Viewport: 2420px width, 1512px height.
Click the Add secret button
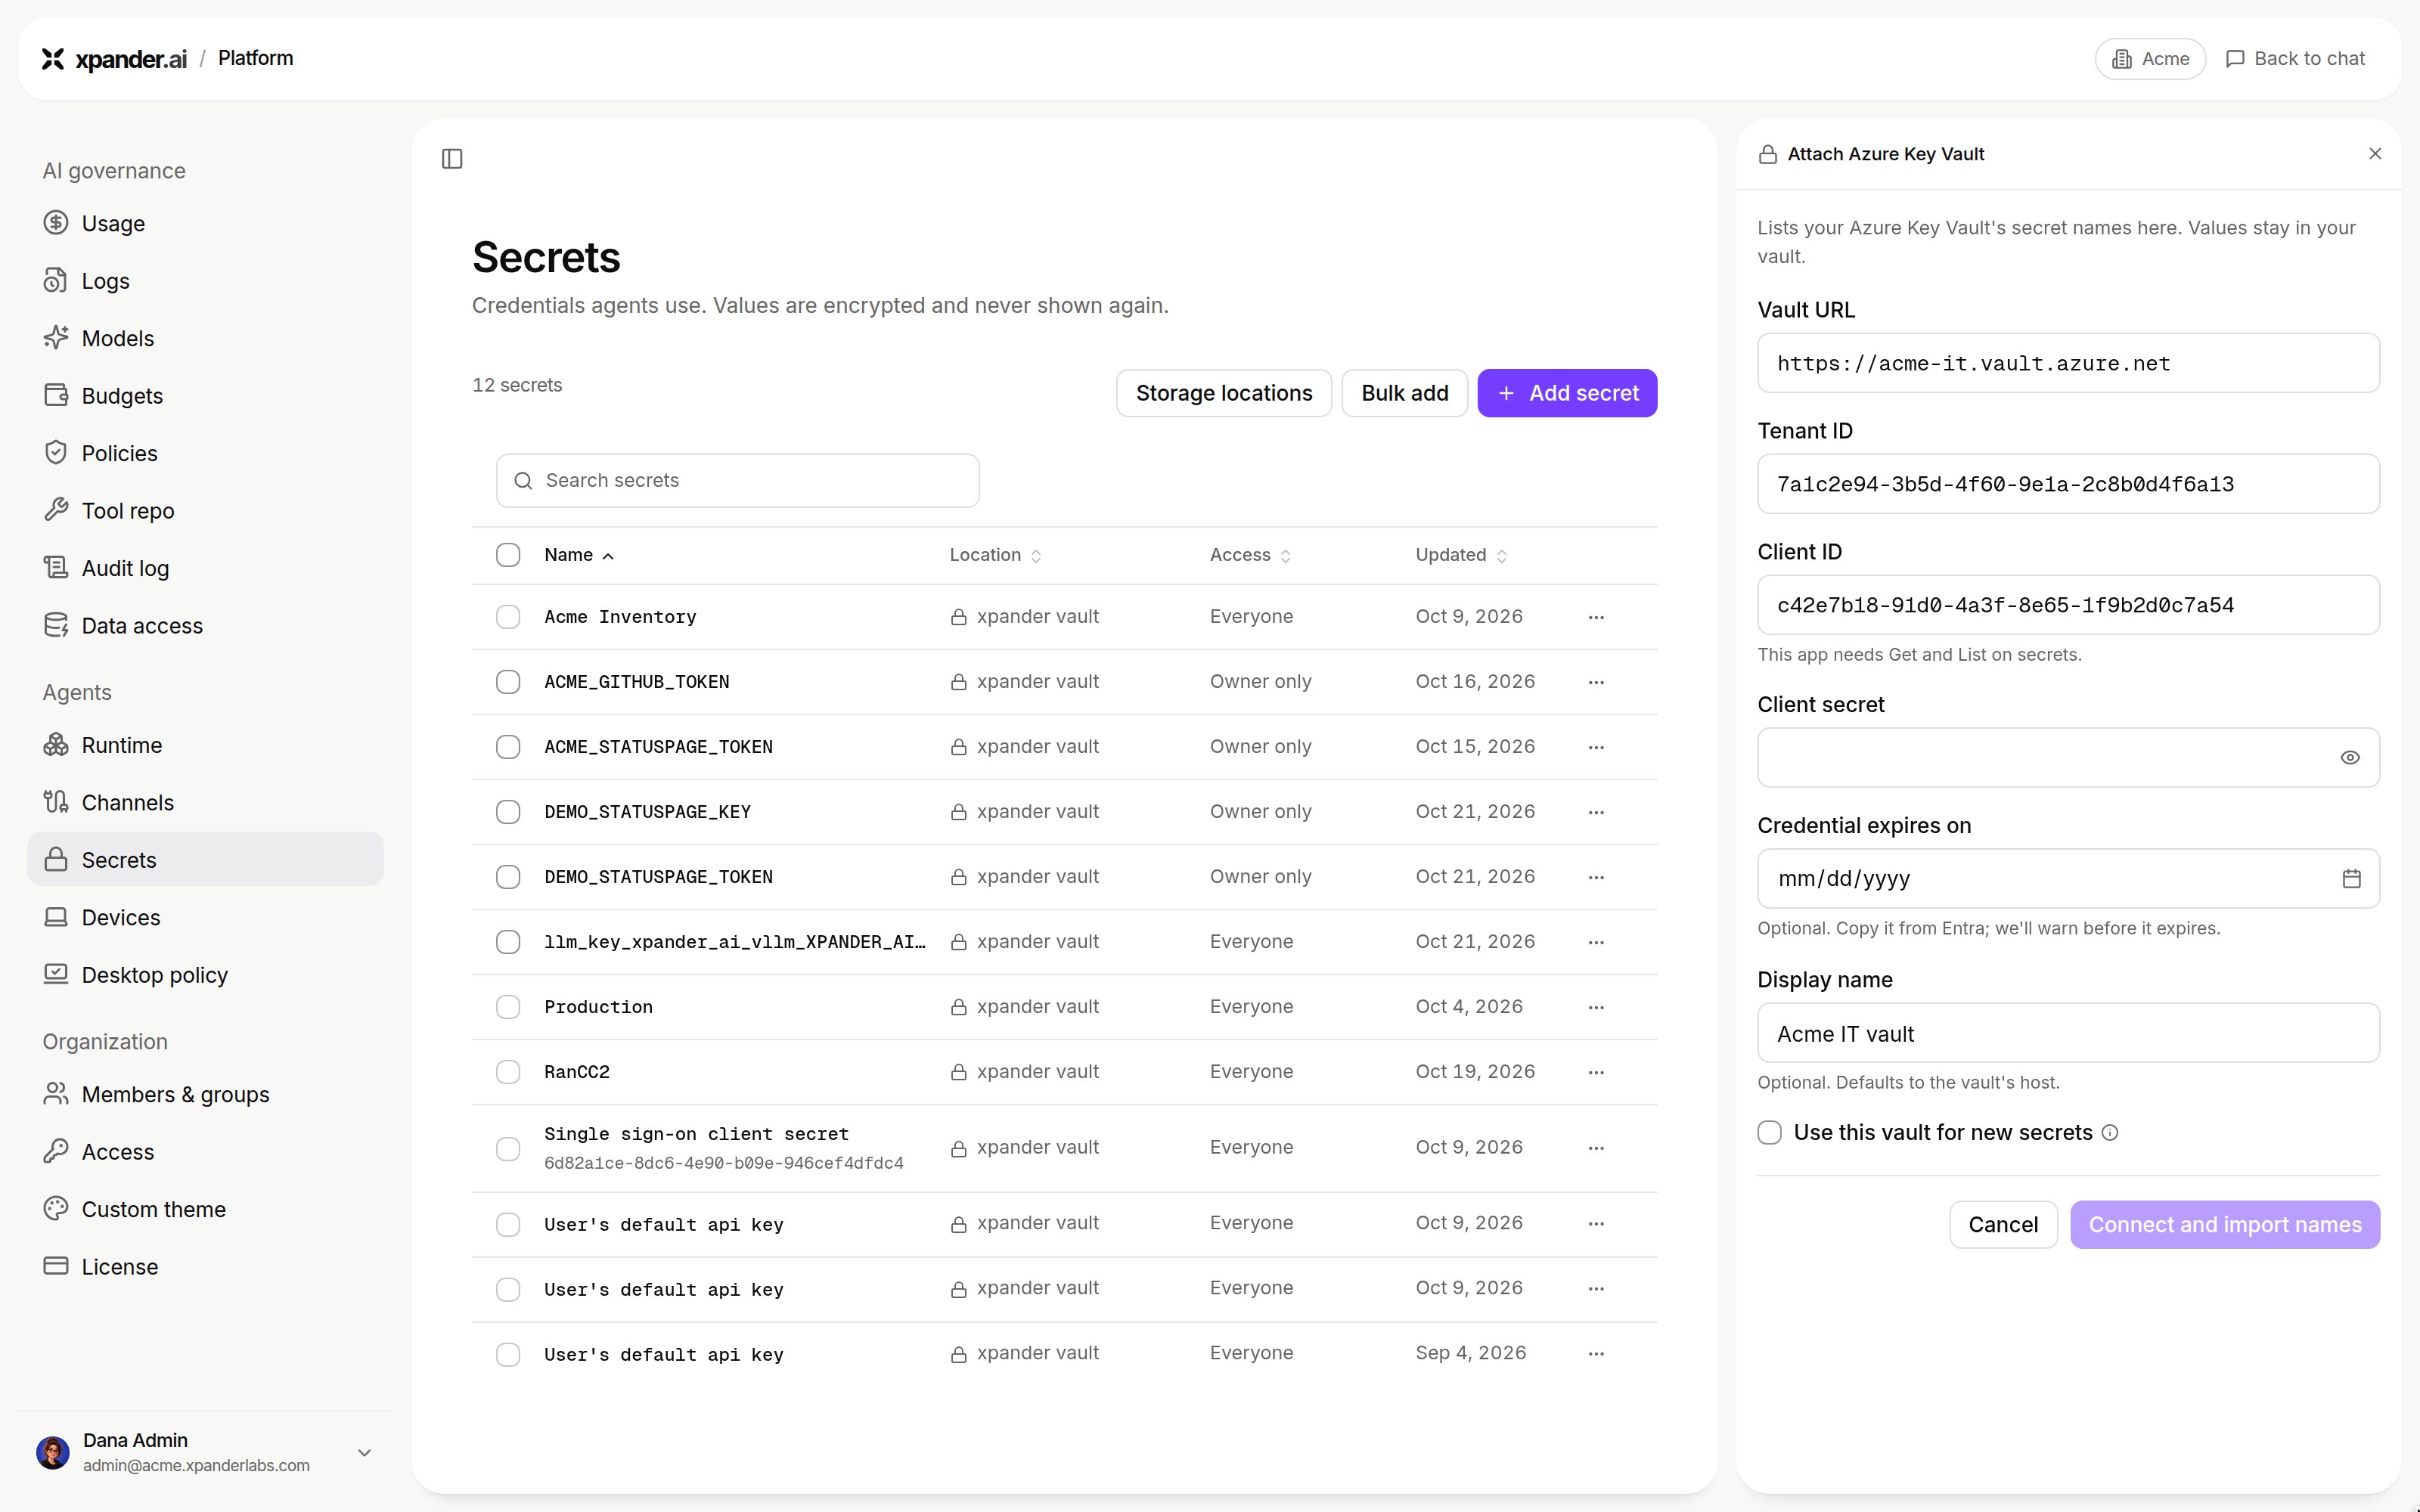click(x=1567, y=393)
